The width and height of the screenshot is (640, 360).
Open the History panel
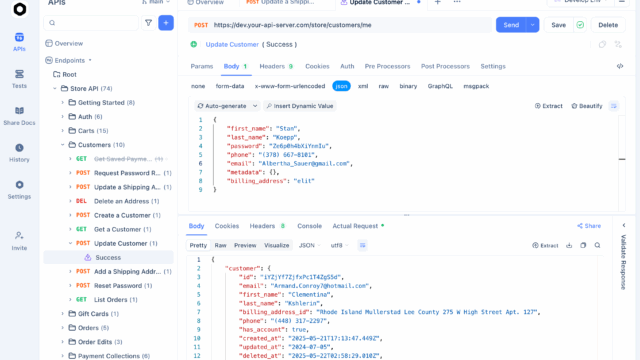[x=19, y=153]
